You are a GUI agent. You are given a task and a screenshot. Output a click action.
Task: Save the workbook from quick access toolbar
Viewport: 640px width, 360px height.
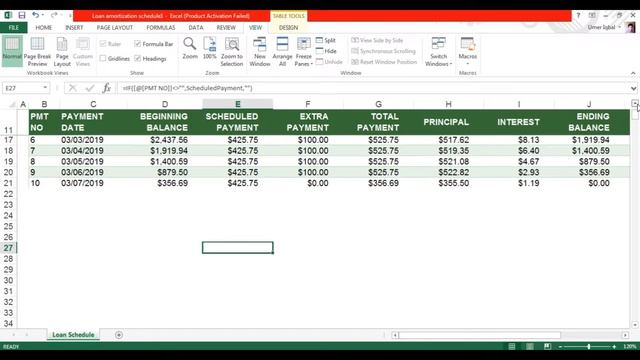(x=22, y=16)
